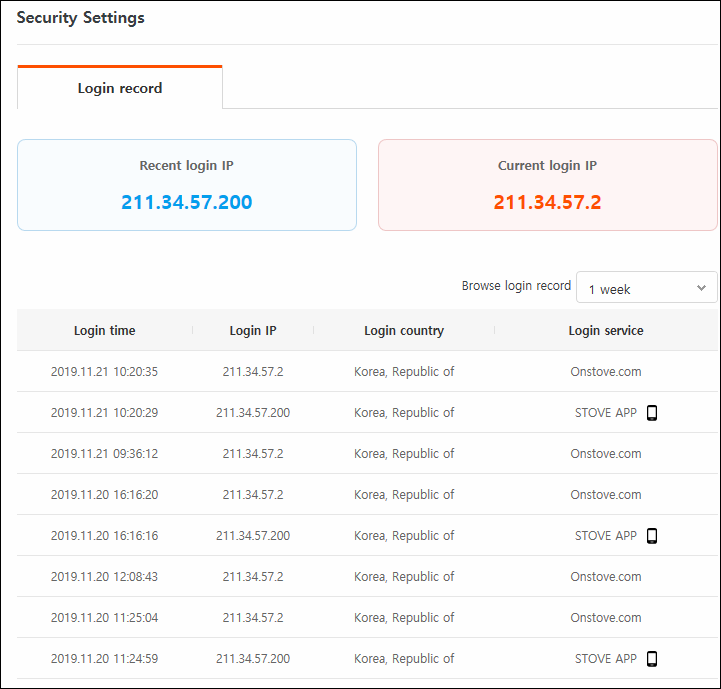This screenshot has width=721, height=689.
Task: Click mobile icon beside 10:20:29 STOVE APP entry
Action: click(652, 413)
